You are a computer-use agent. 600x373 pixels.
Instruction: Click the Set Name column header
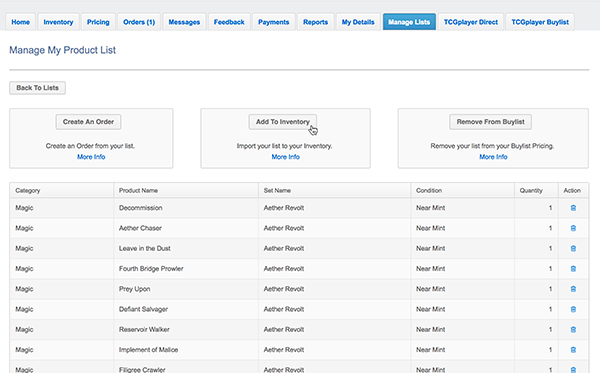pos(335,190)
